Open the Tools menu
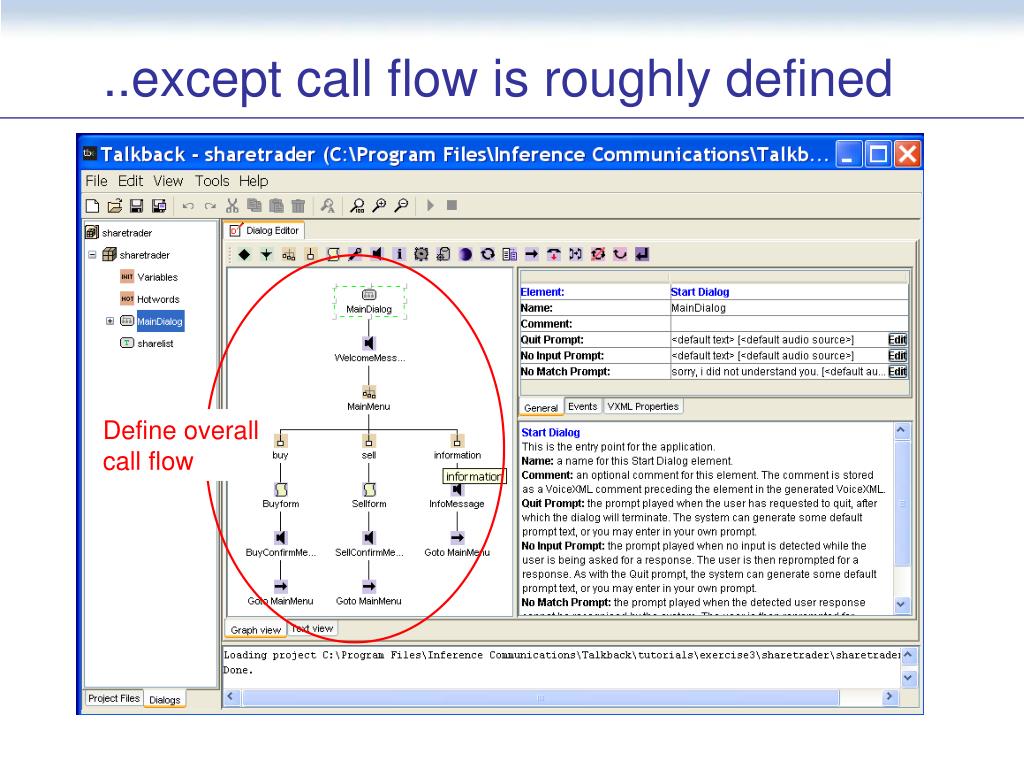Image resolution: width=1024 pixels, height=768 pixels. tap(212, 181)
